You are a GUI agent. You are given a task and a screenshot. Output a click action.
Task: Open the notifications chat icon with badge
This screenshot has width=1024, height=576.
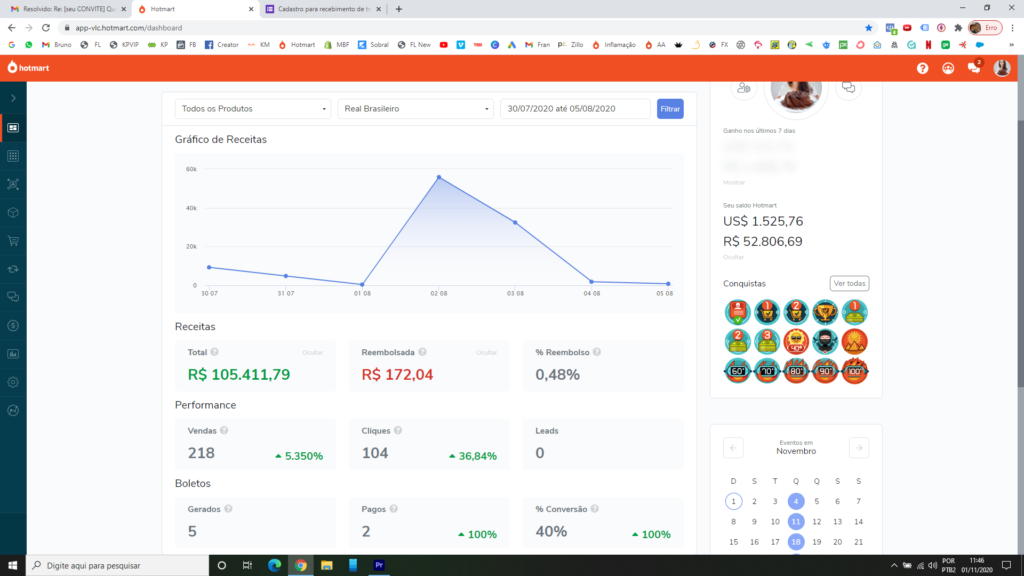[x=974, y=67]
